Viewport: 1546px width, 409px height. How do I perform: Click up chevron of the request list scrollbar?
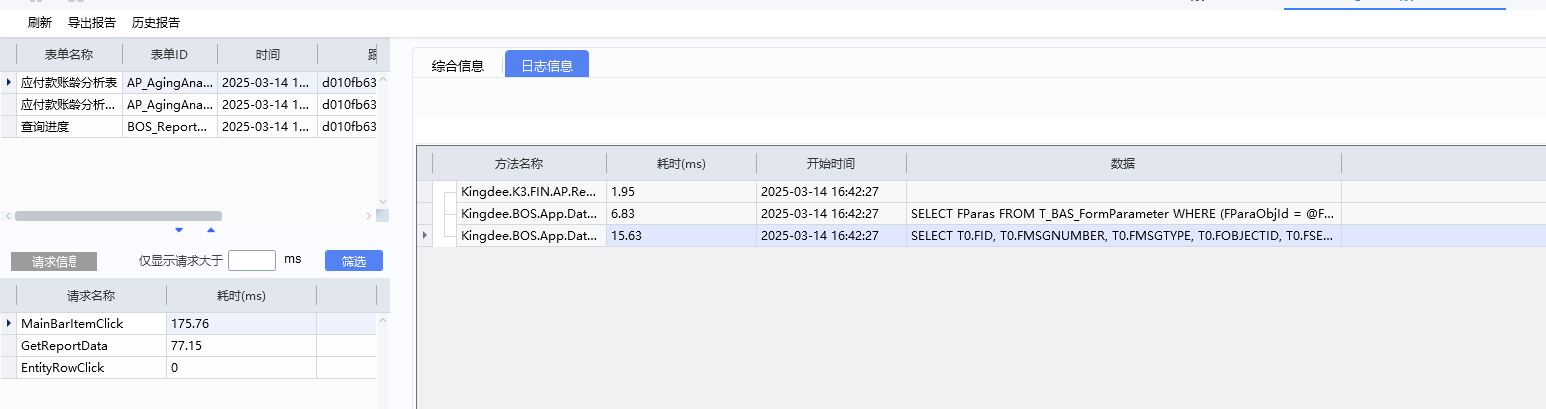[x=382, y=319]
